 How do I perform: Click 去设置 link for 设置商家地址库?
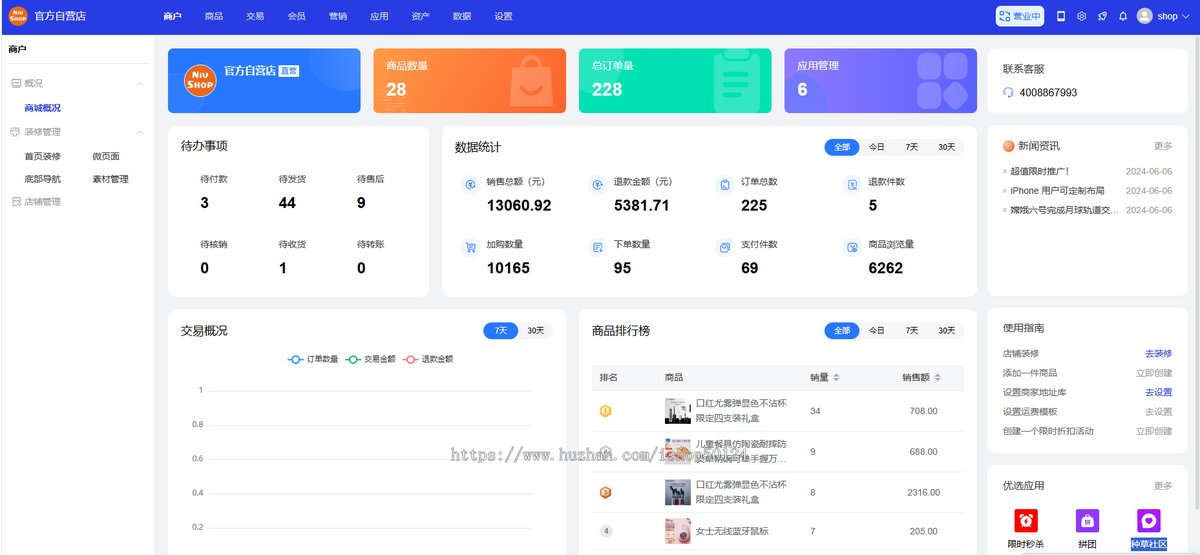click(1158, 392)
